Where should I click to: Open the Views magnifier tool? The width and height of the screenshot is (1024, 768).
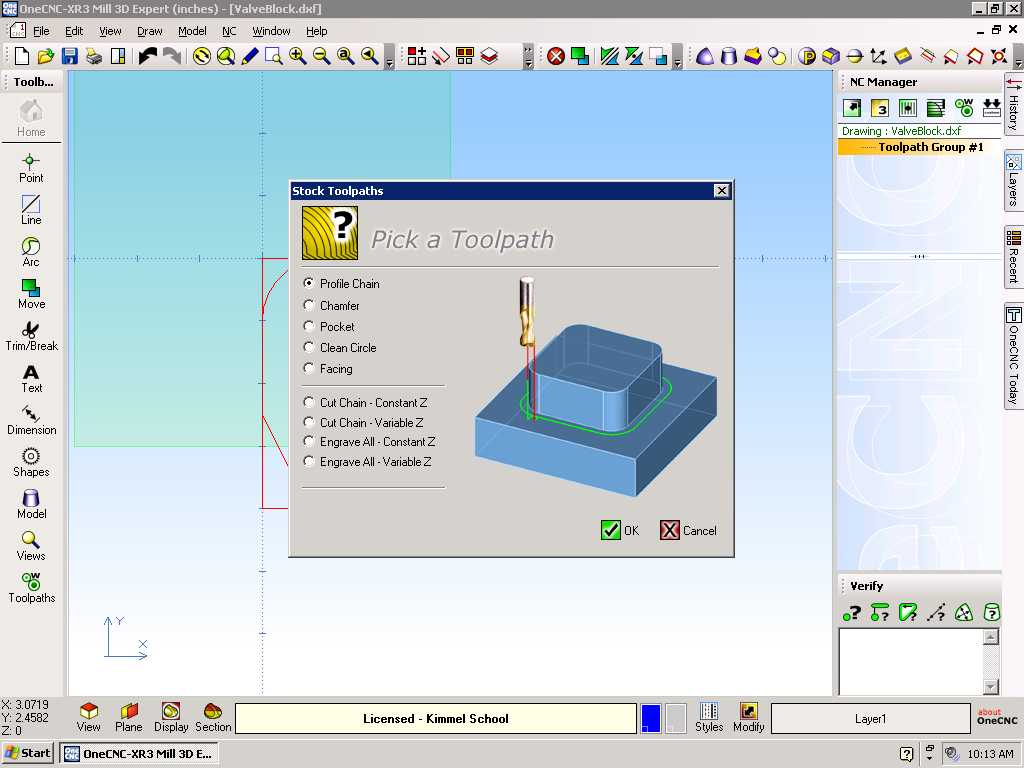click(31, 546)
